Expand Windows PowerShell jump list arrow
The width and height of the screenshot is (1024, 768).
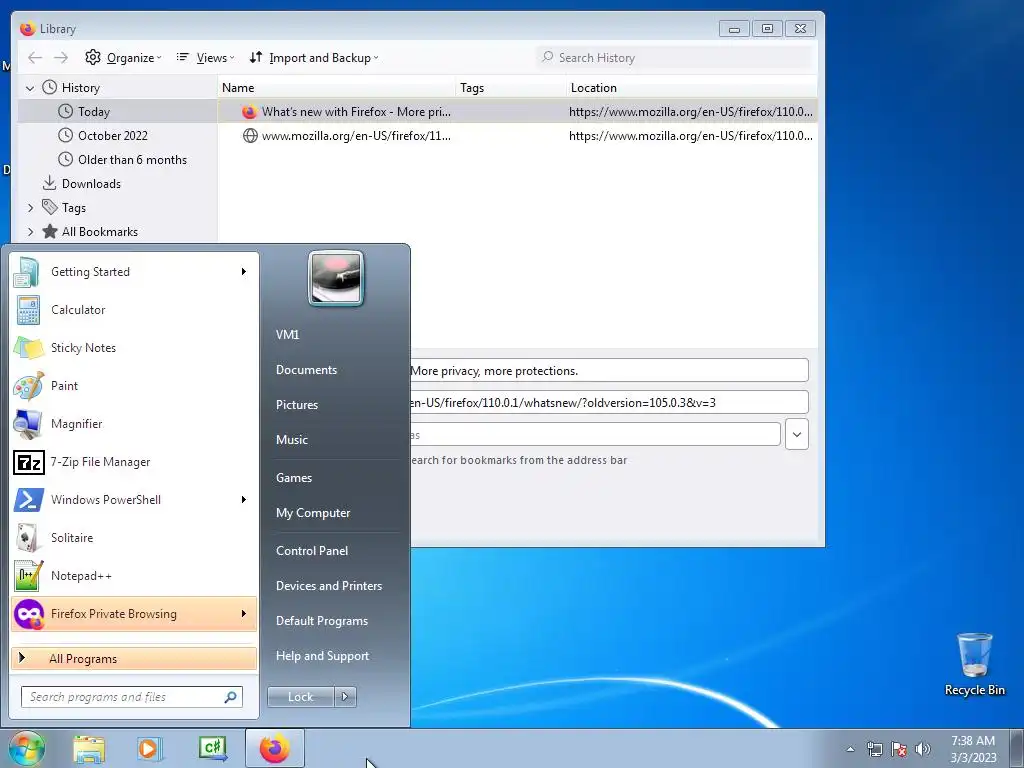pos(244,500)
